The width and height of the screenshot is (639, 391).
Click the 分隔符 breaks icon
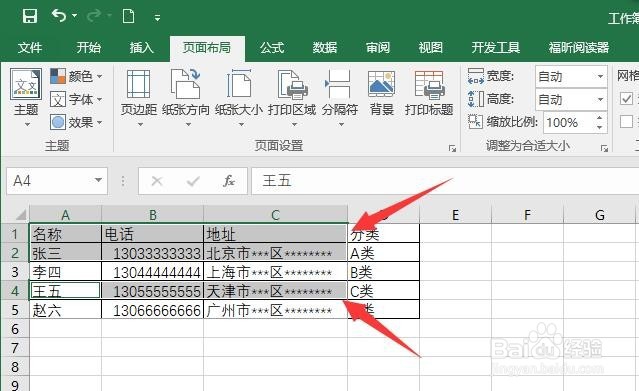click(x=338, y=84)
